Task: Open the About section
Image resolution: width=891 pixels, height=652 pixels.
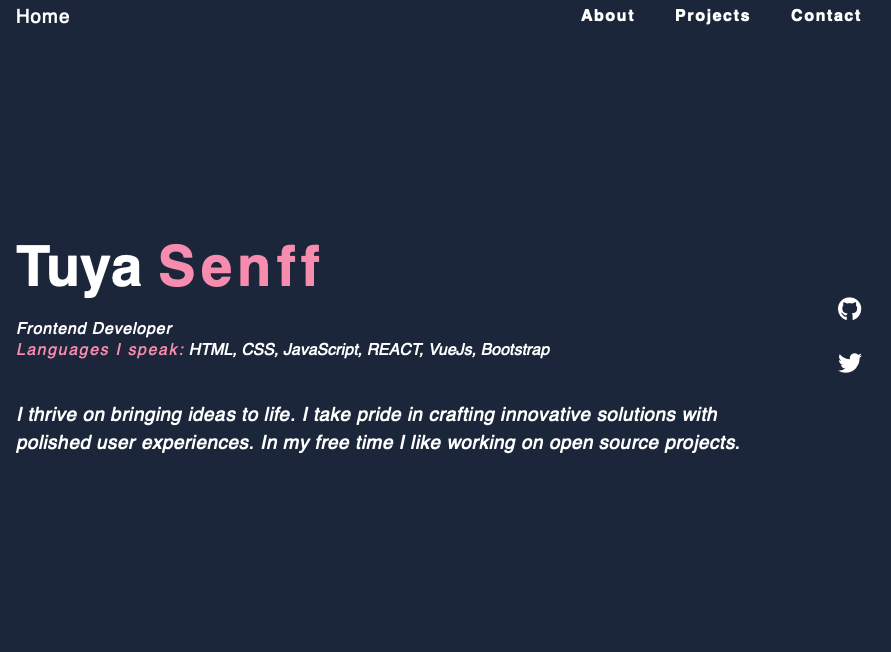Action: coord(607,16)
